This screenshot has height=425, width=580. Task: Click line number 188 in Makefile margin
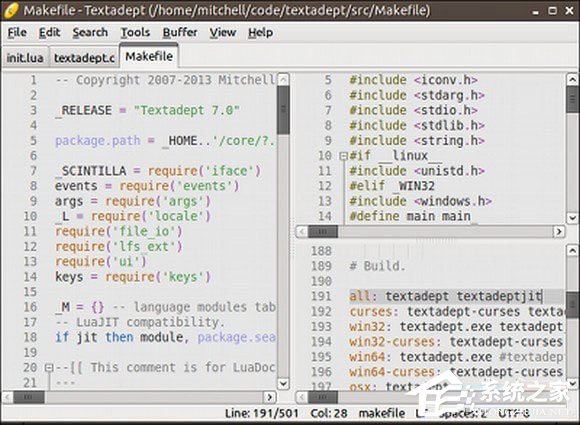coord(321,251)
